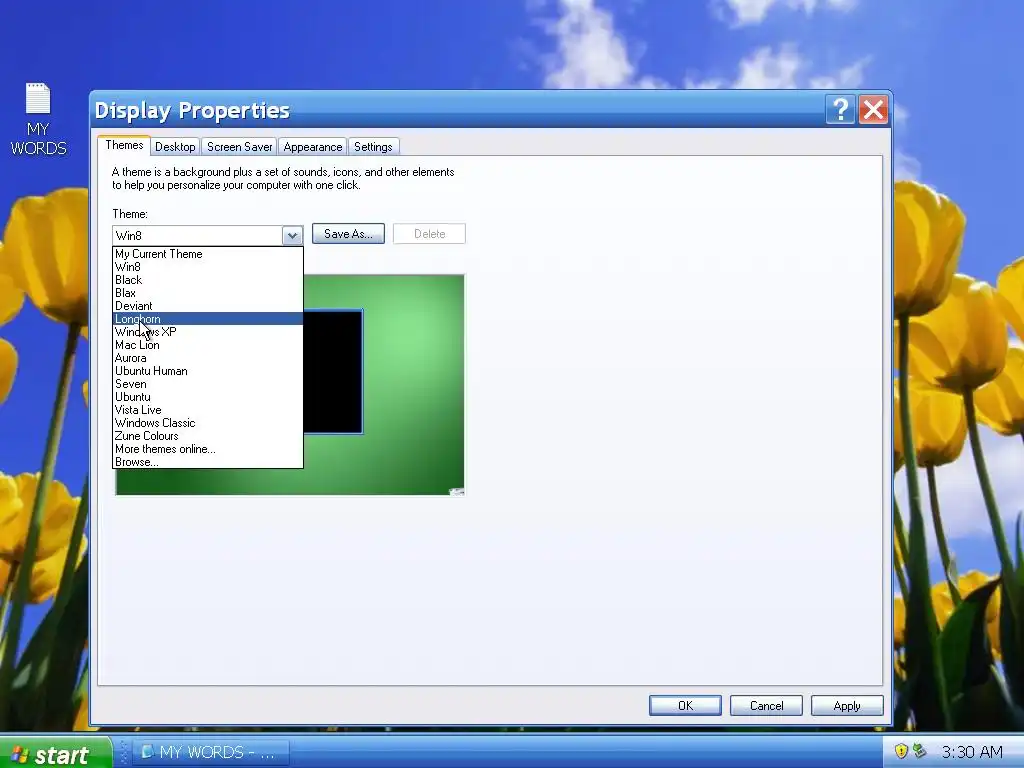Open the Appearance tab
Screen dimensions: 1024x768
tap(313, 147)
